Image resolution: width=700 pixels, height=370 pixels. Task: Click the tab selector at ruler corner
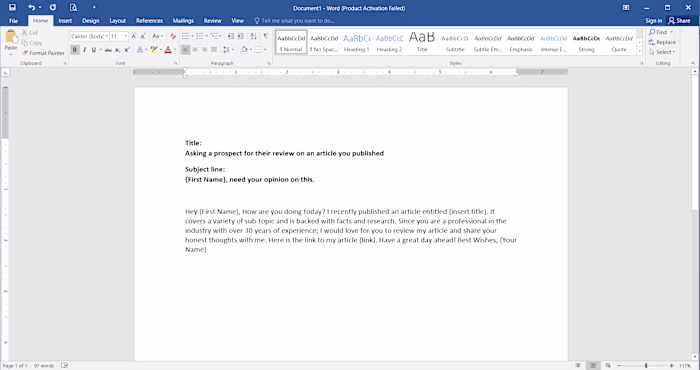[5, 72]
